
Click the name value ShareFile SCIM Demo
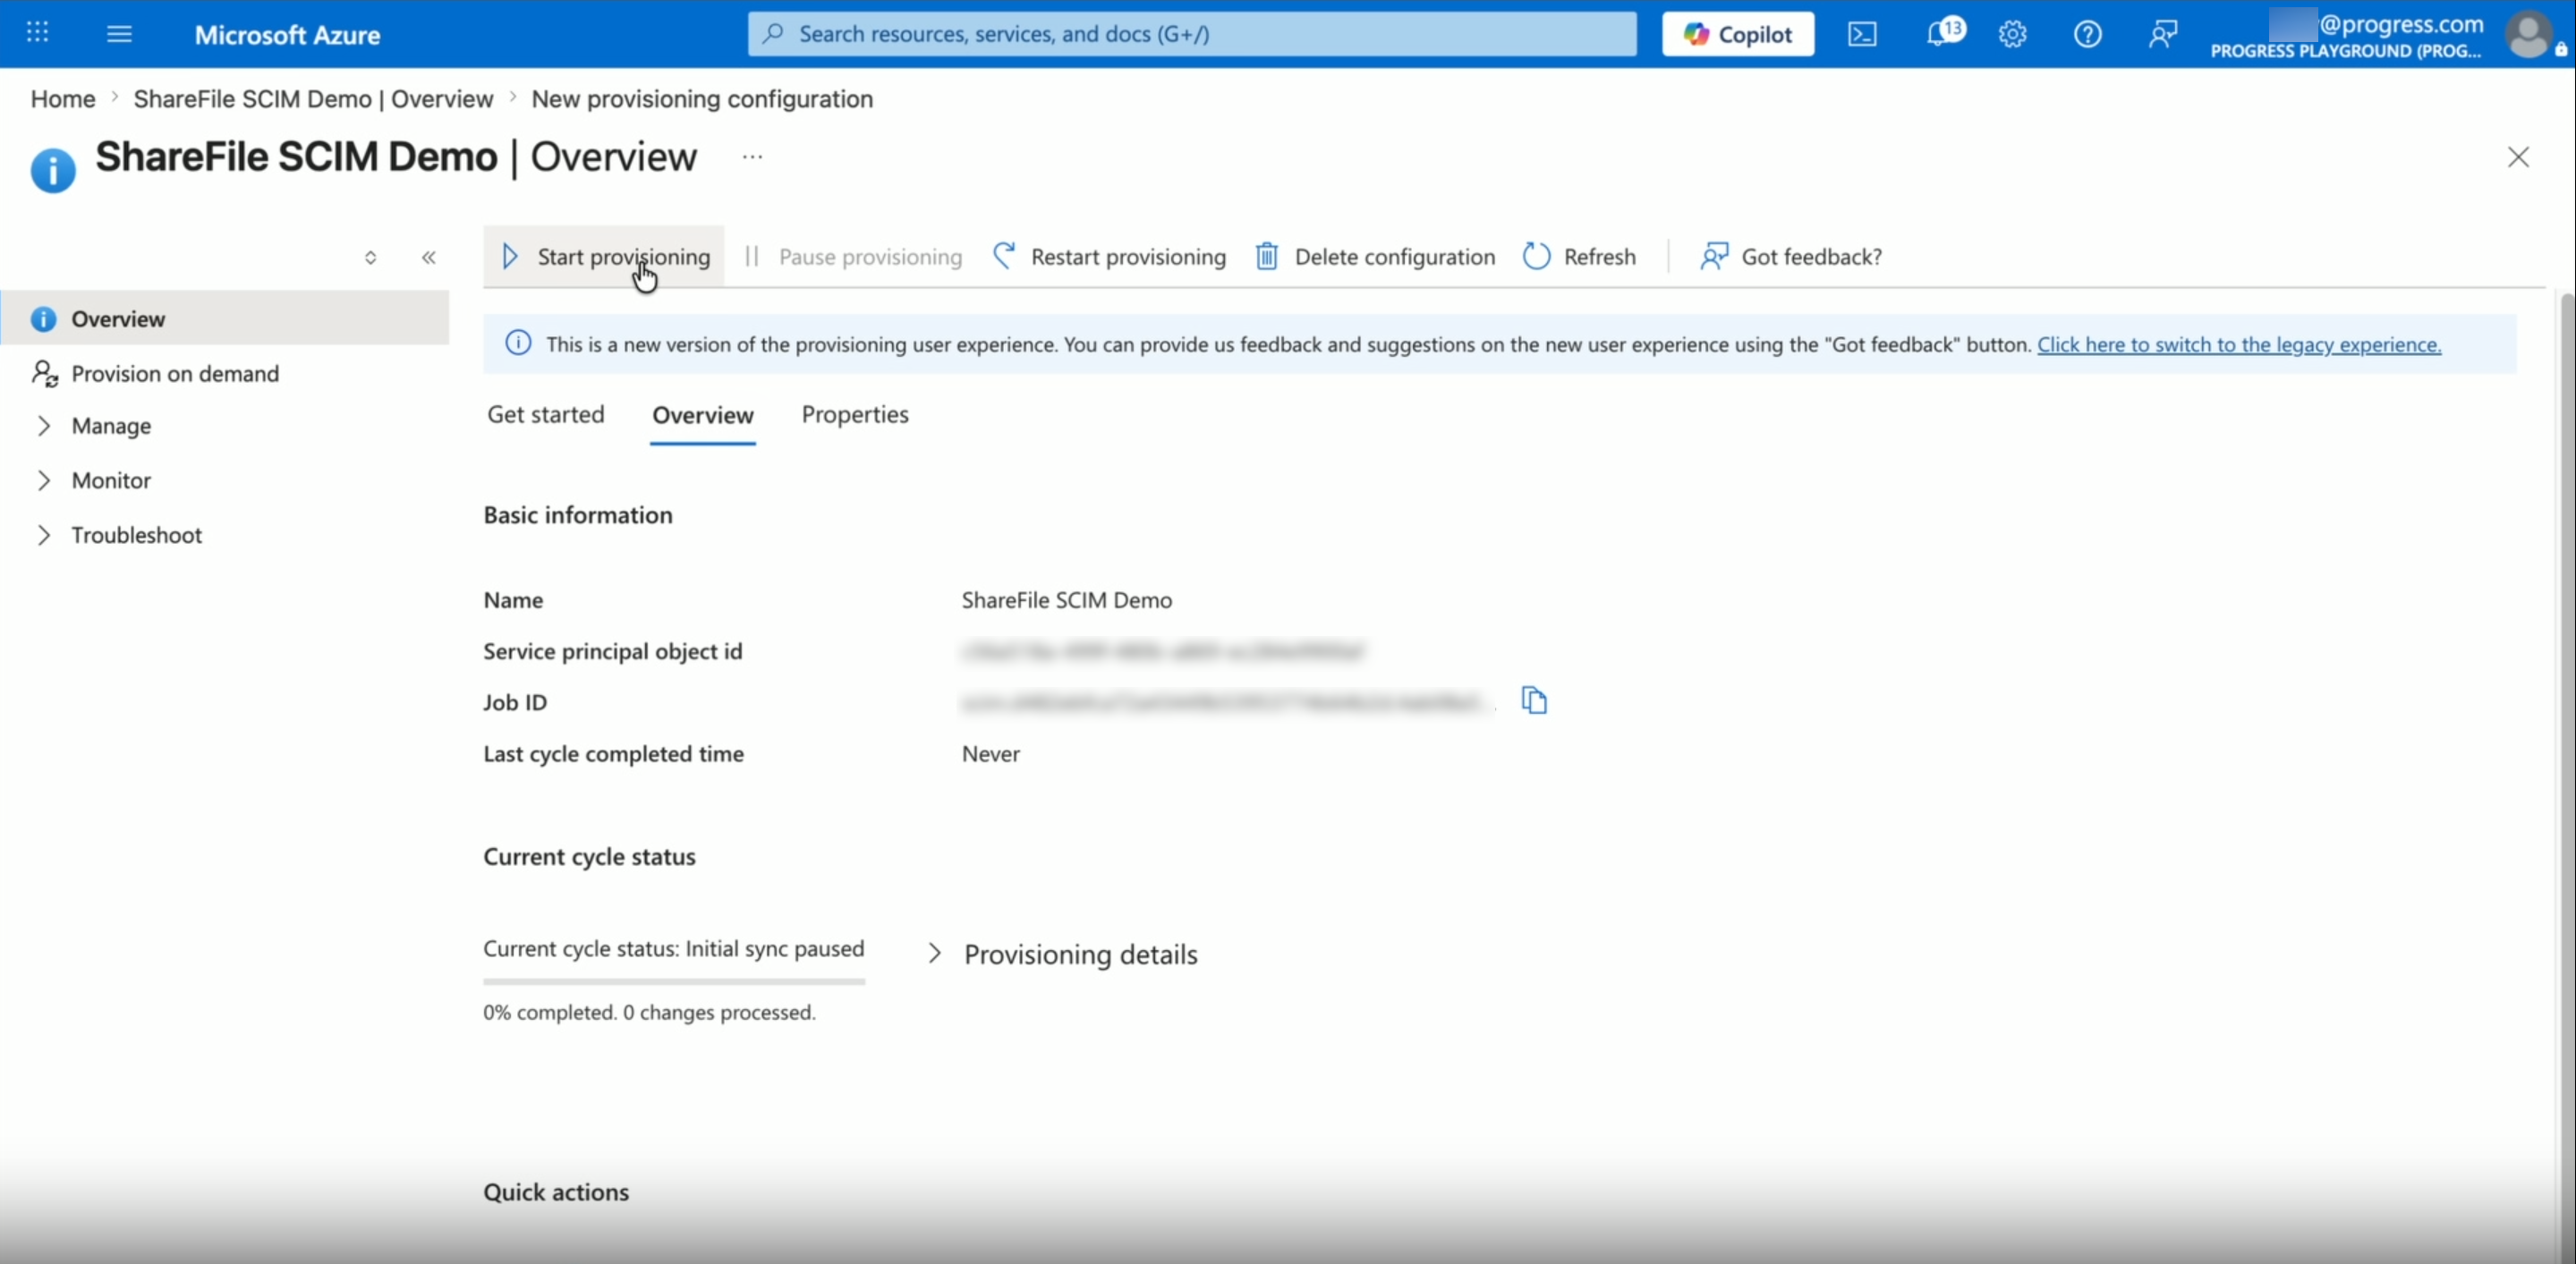tap(1067, 600)
